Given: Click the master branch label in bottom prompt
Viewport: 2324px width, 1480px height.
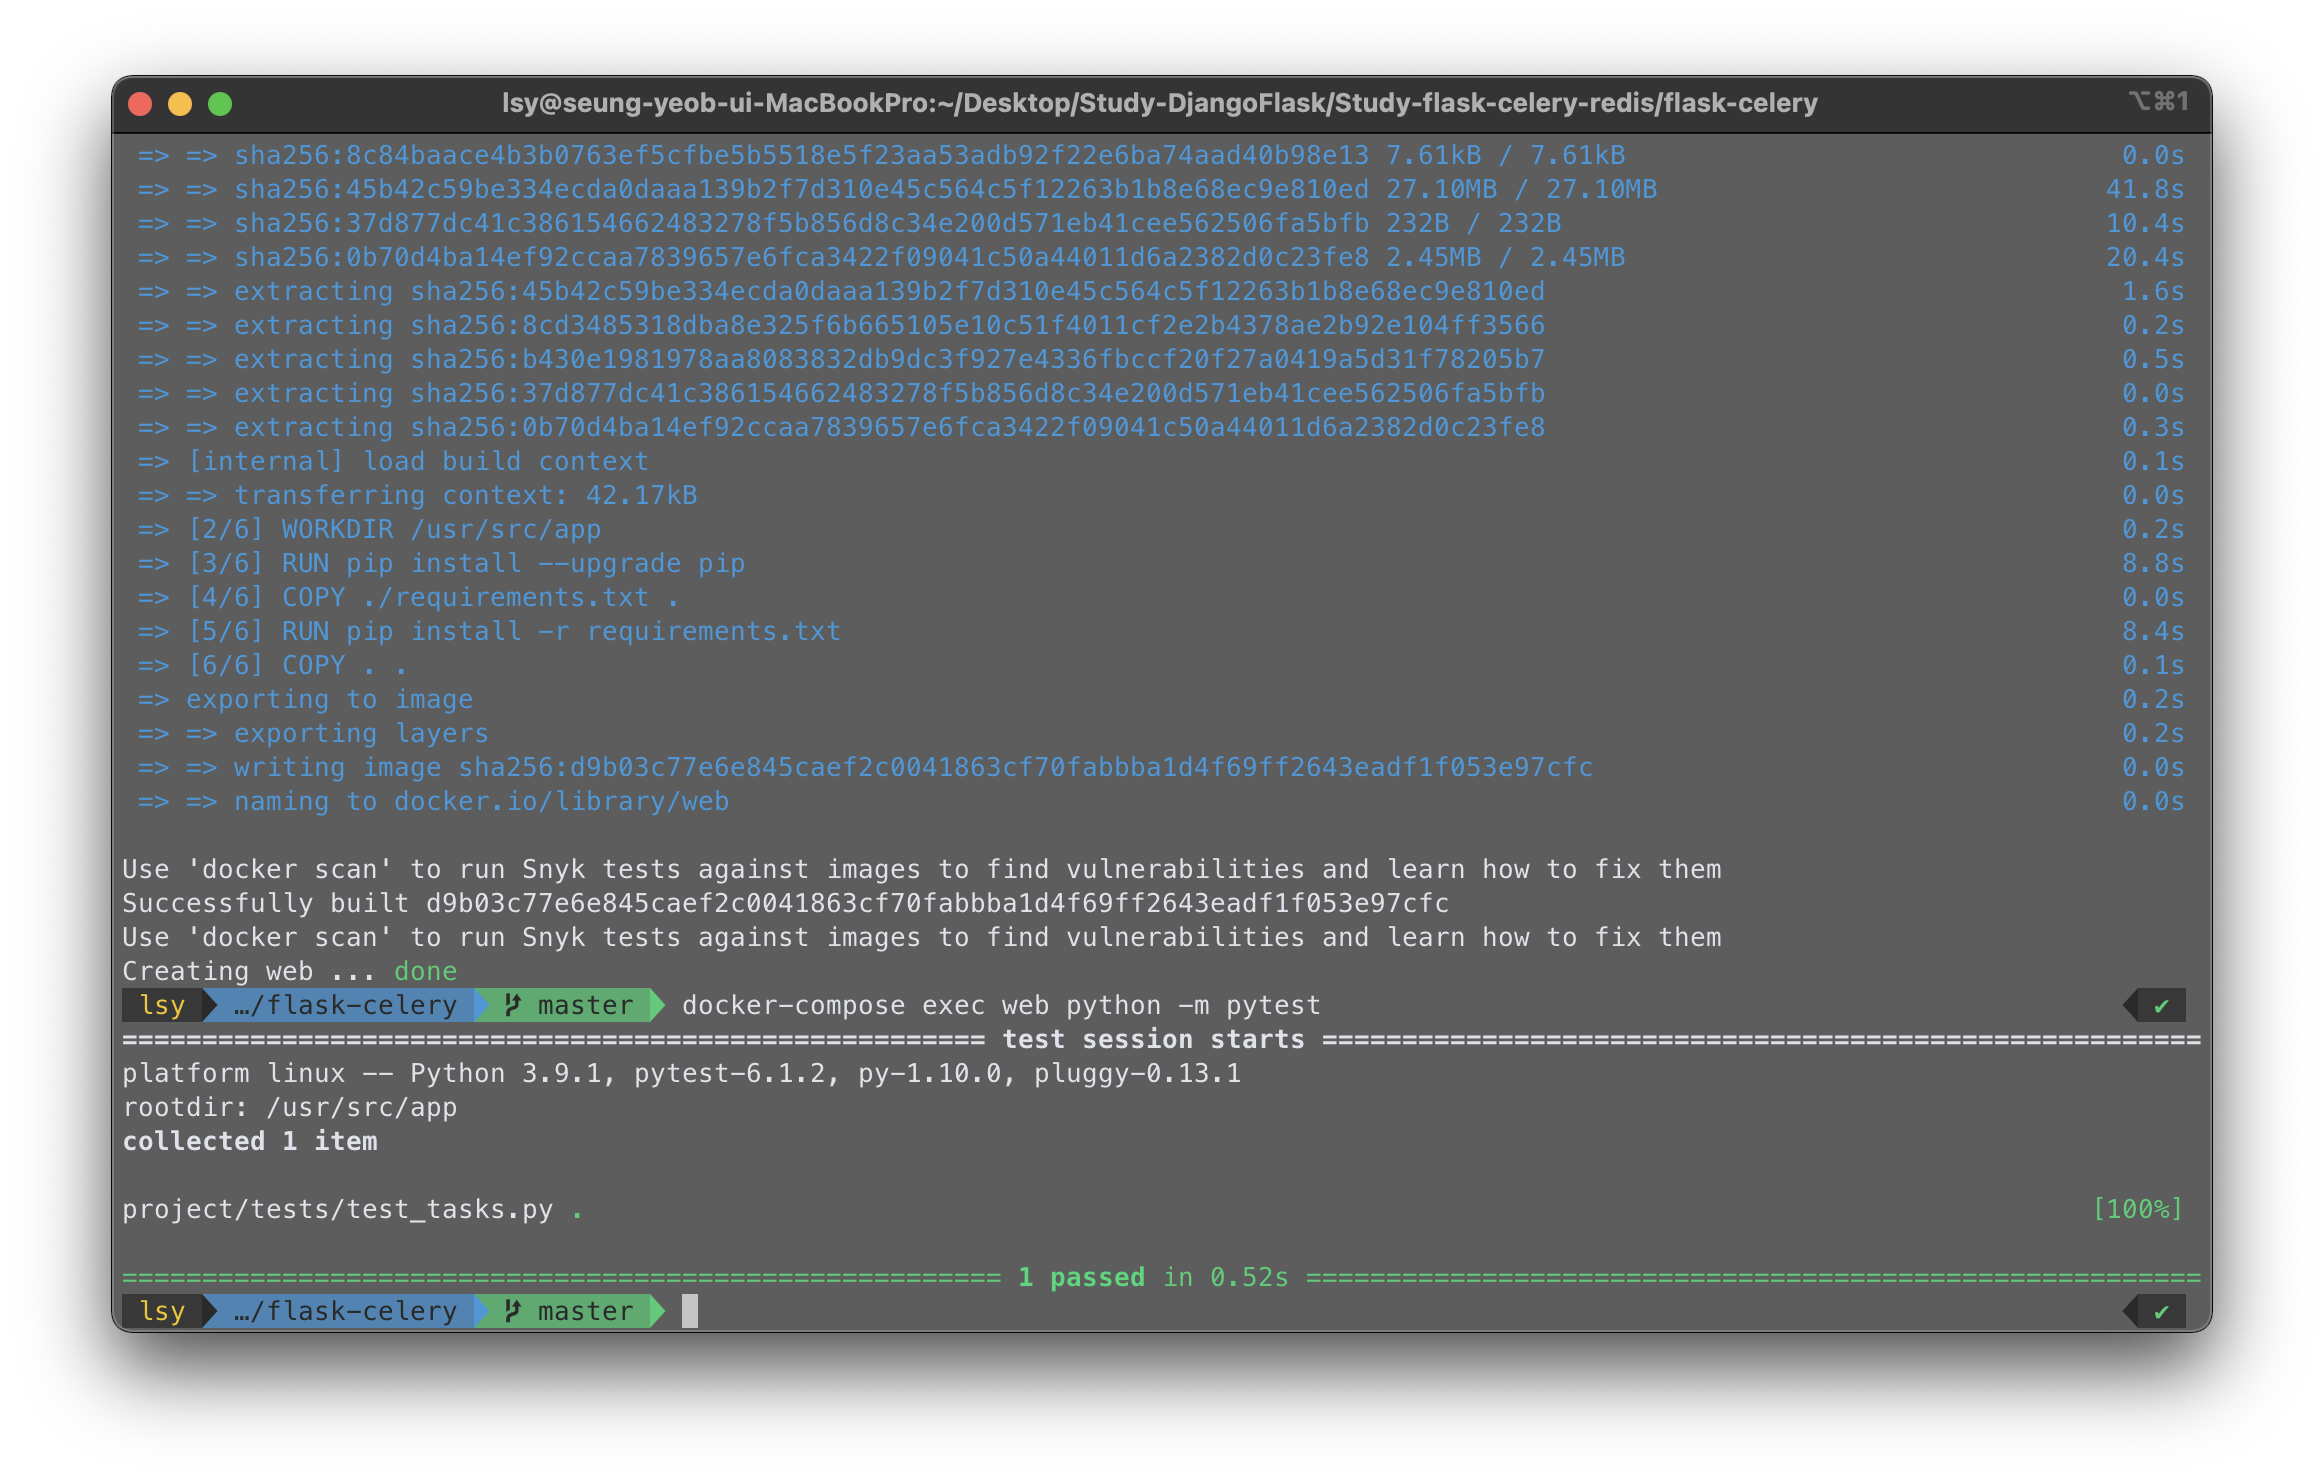Looking at the screenshot, I should (584, 1311).
